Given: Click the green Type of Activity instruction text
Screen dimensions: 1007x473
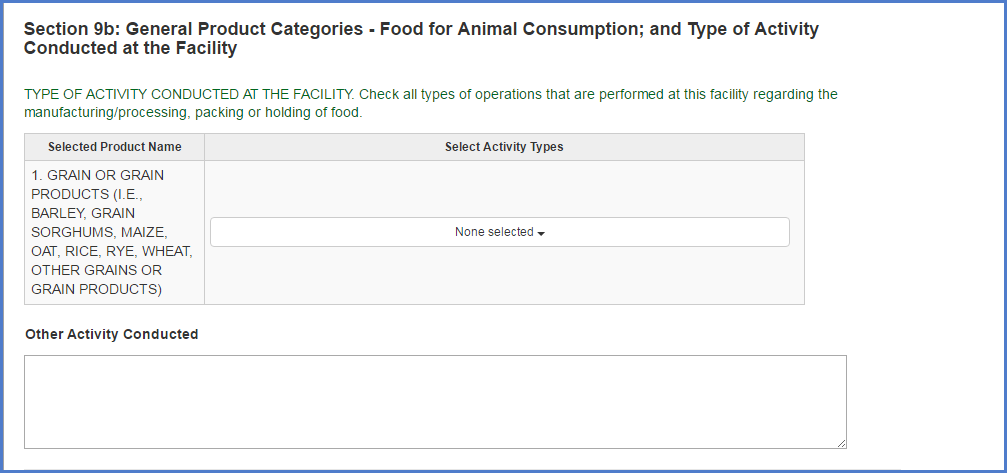Looking at the screenshot, I should point(430,95).
